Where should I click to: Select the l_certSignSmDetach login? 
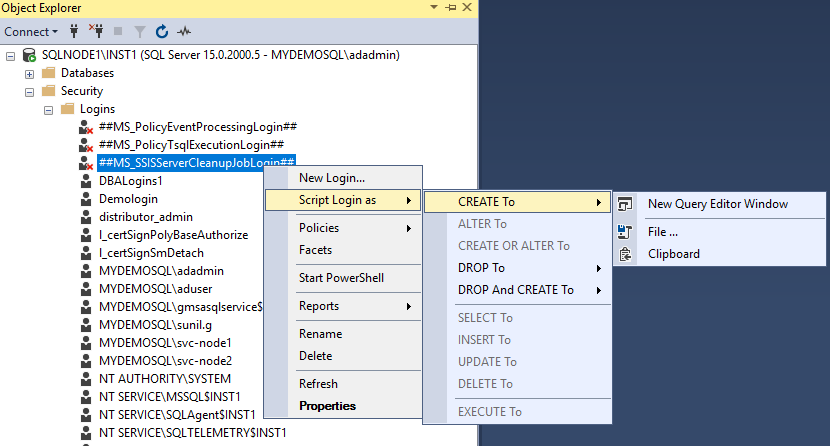pyautogui.click(x=151, y=253)
